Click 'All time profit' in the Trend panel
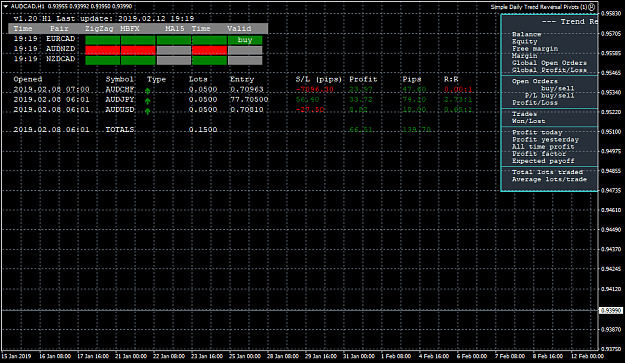Viewport: 625px width, 363px height. 543,147
